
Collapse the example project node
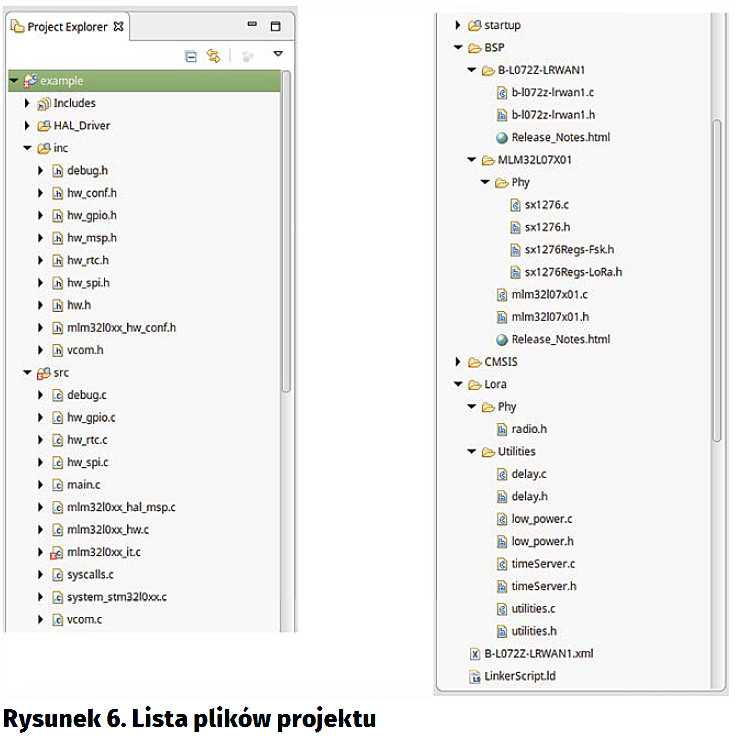(13, 80)
